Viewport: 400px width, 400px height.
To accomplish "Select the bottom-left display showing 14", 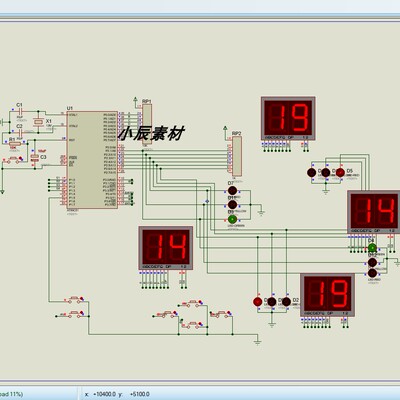I will click(x=166, y=248).
